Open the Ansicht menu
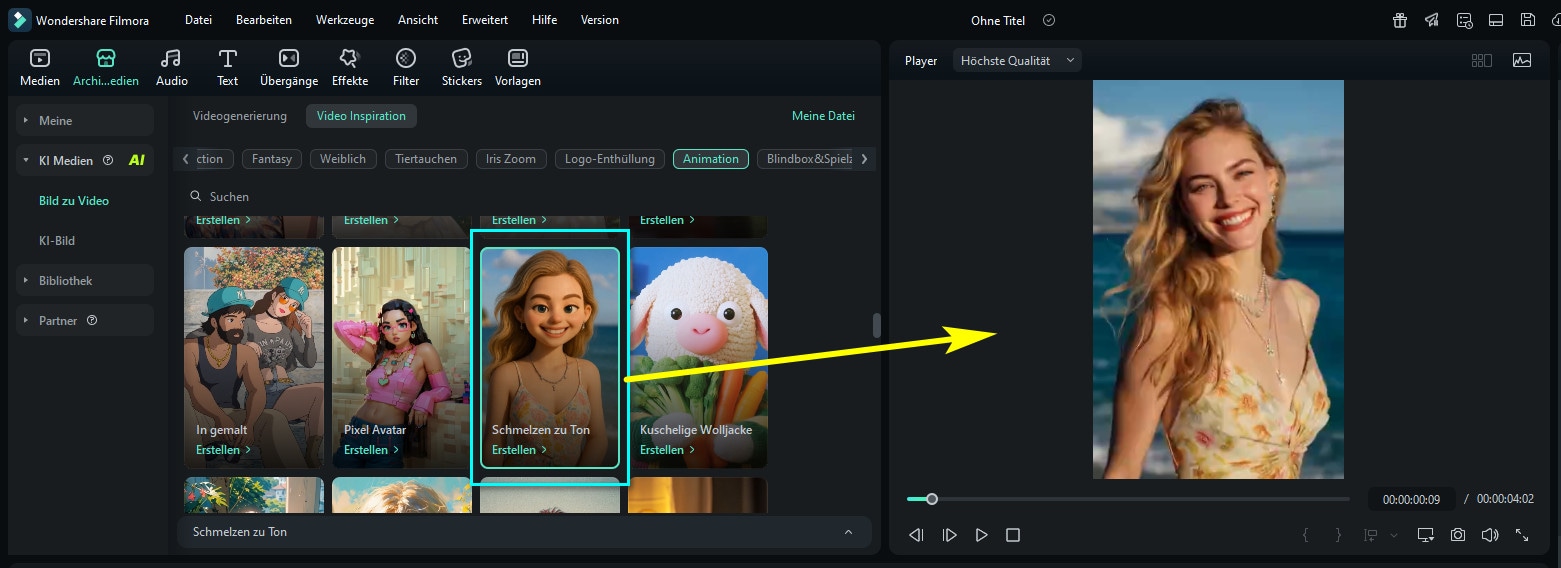This screenshot has height=568, width=1561. (418, 20)
